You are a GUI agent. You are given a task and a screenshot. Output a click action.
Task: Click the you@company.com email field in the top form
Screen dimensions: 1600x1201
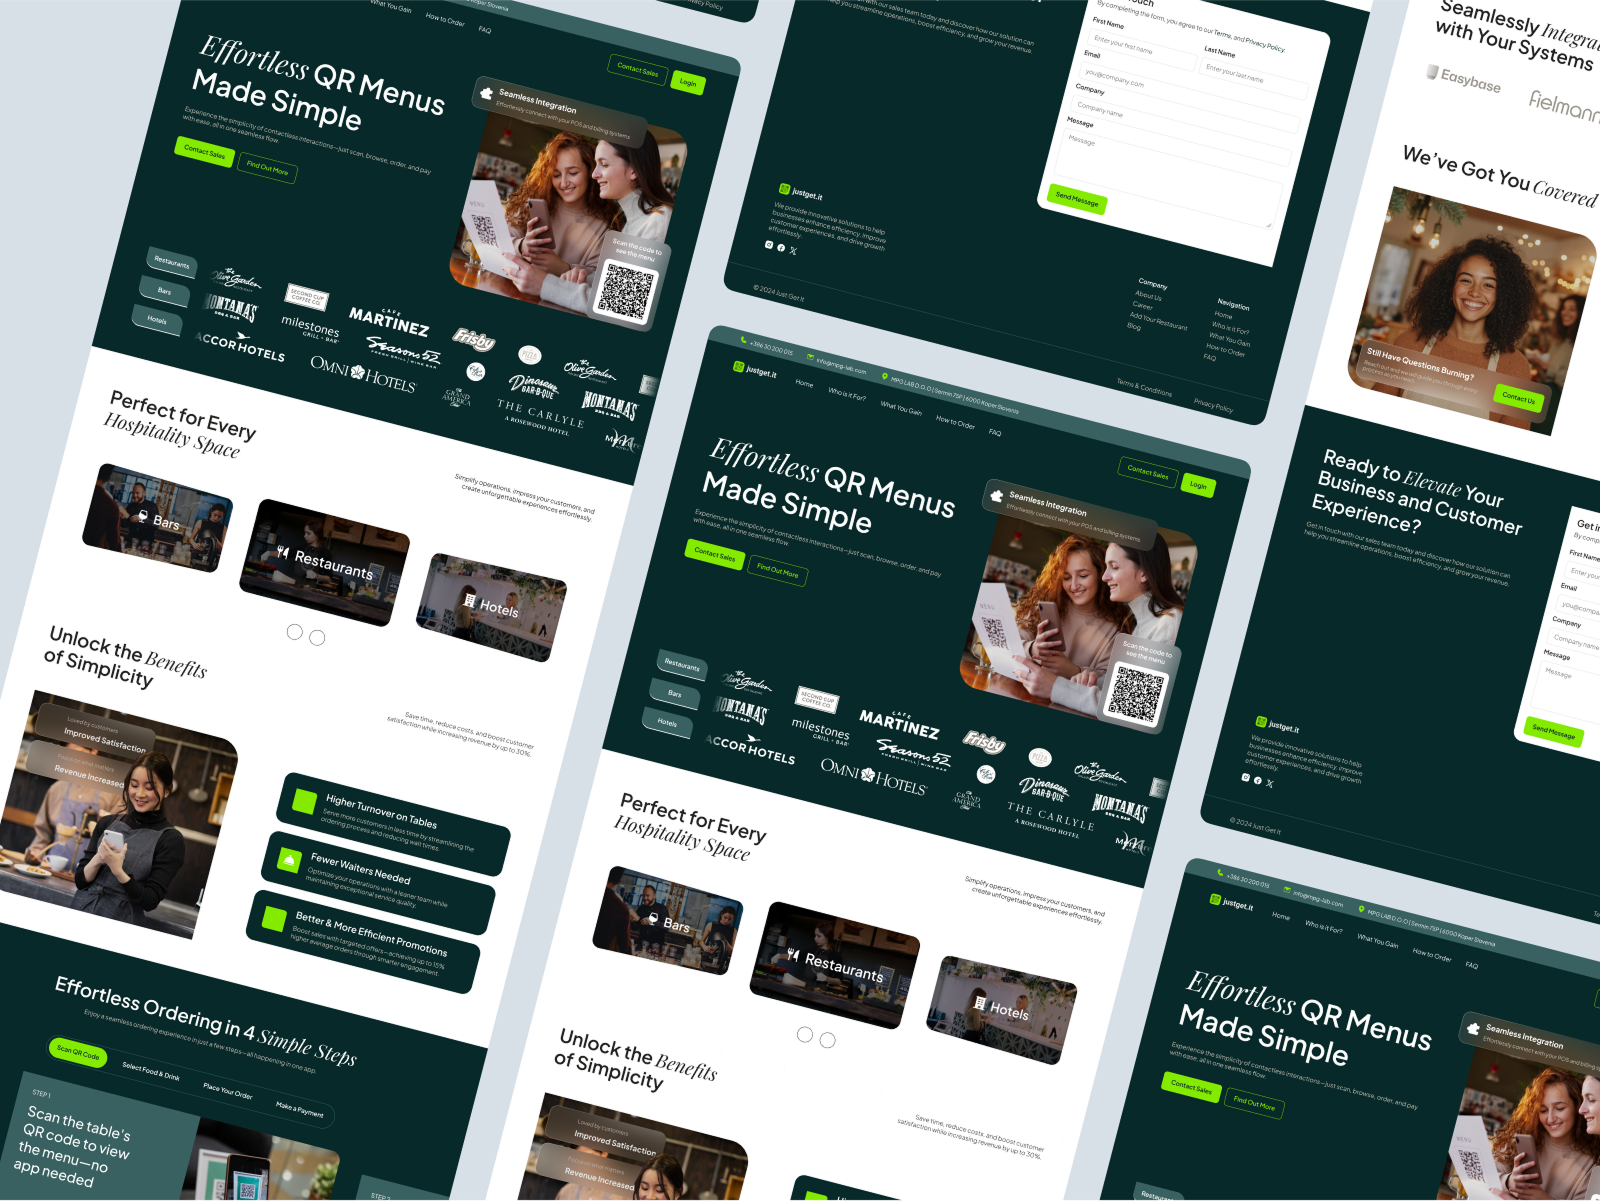pos(1190,97)
